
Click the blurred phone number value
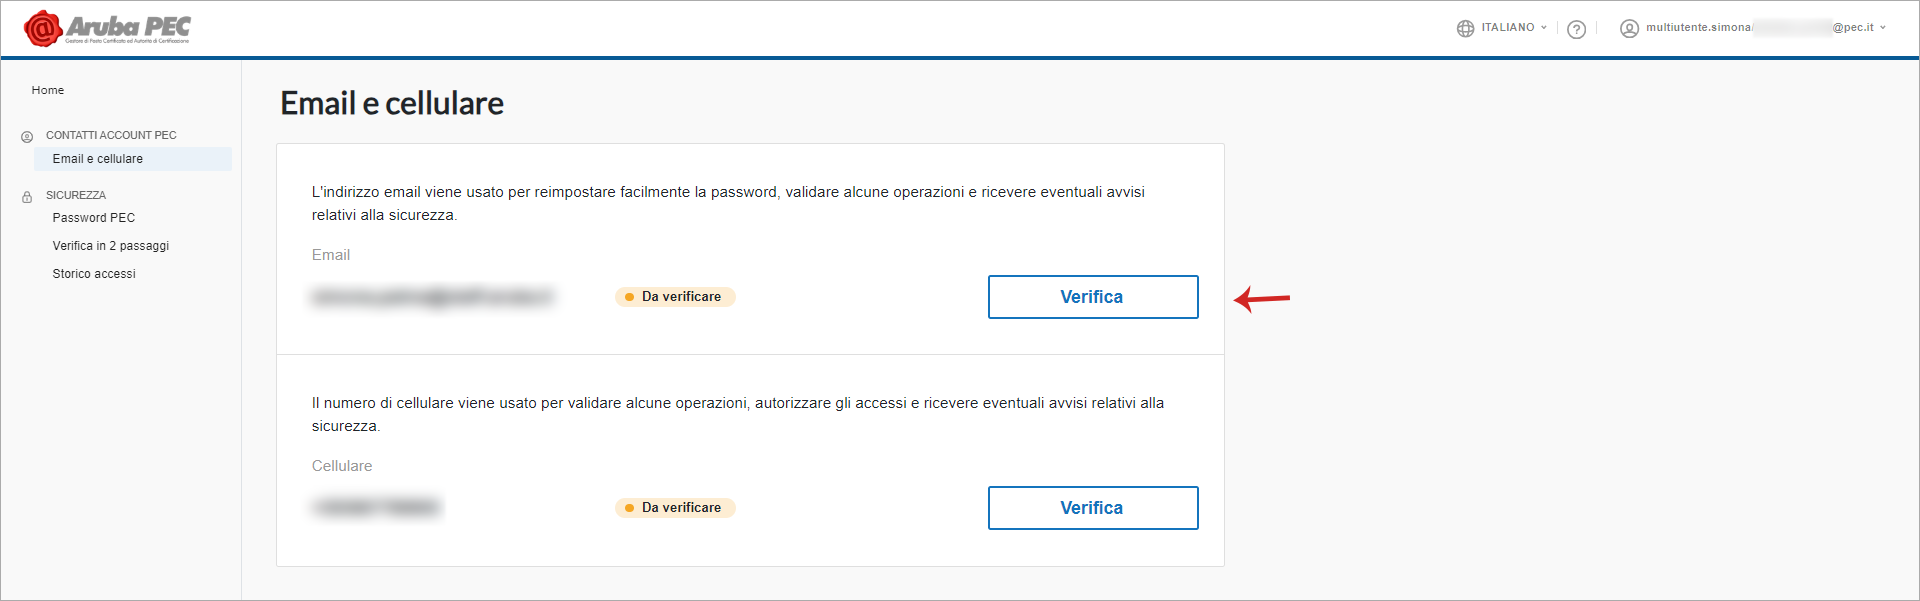[x=376, y=508]
